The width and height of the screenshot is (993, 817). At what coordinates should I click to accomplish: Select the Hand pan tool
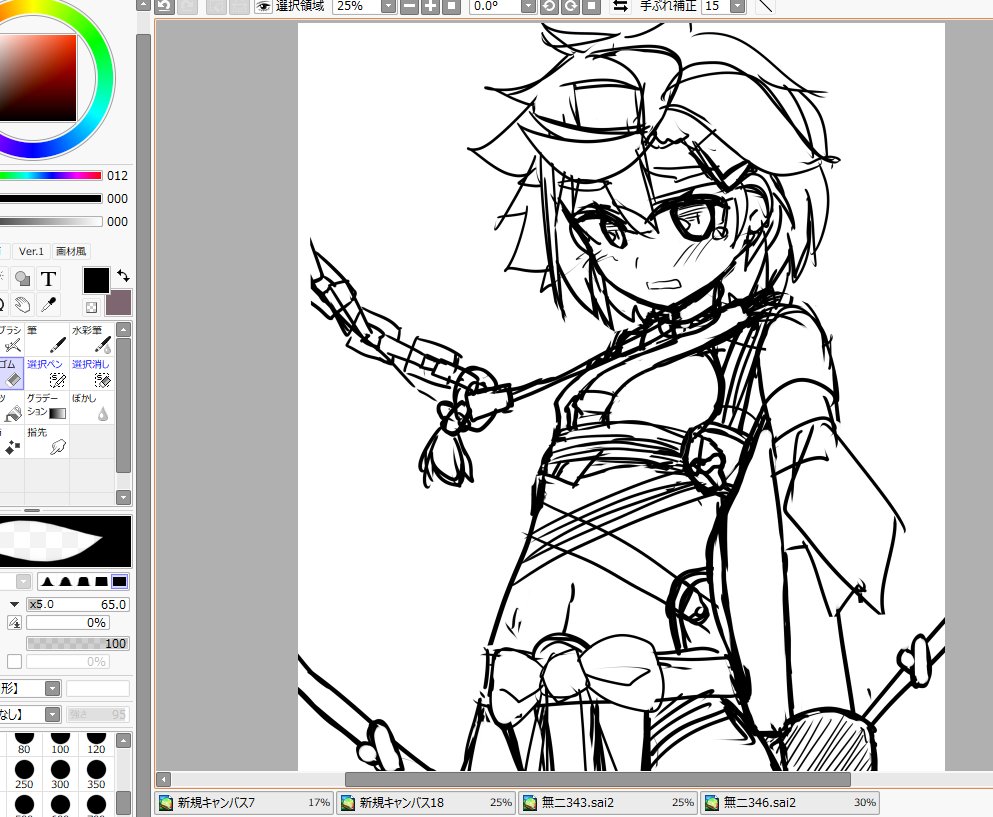(23, 305)
